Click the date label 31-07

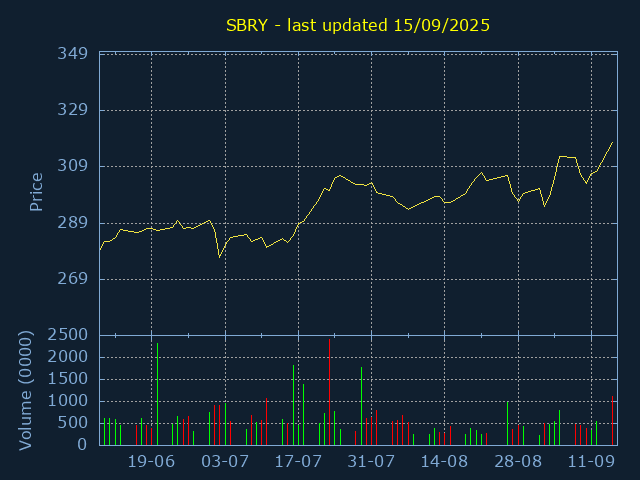(x=371, y=462)
